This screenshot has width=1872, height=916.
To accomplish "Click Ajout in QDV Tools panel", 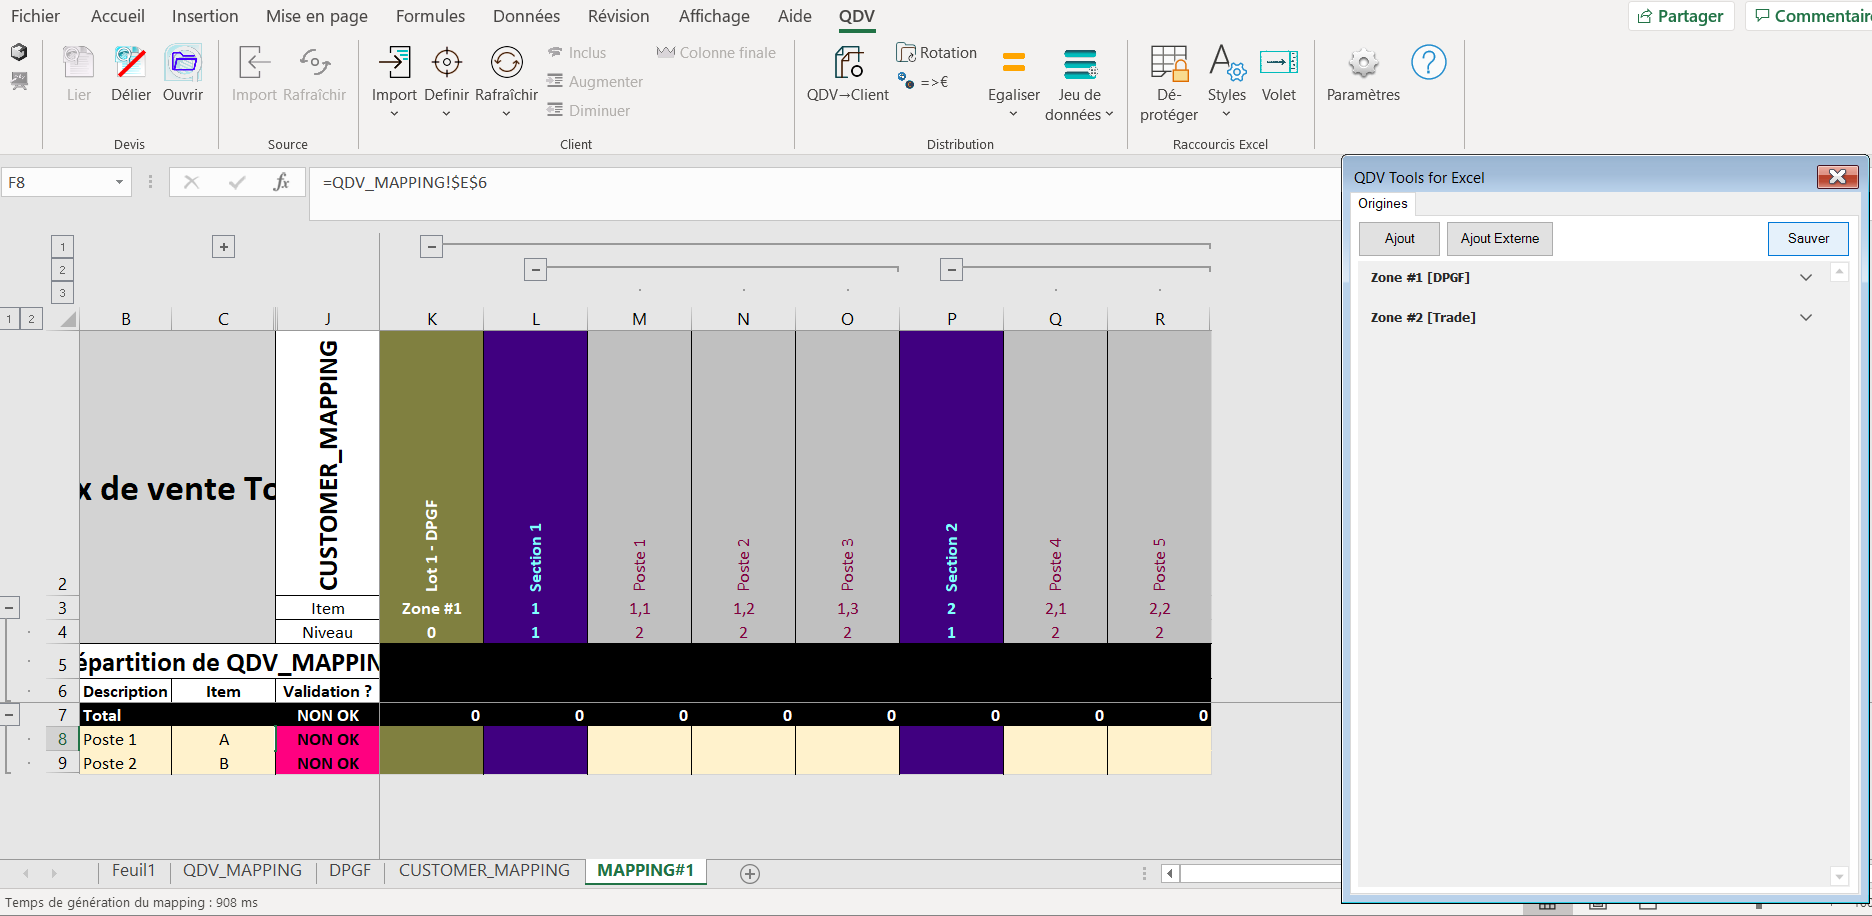I will pyautogui.click(x=1399, y=239).
